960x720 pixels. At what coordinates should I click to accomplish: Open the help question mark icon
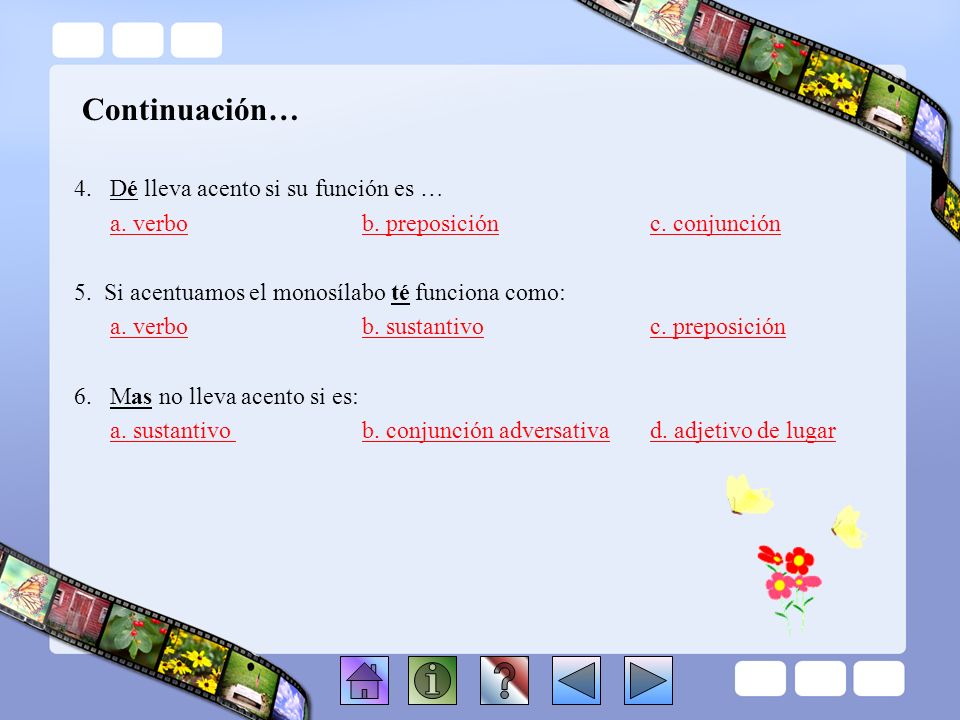504,680
